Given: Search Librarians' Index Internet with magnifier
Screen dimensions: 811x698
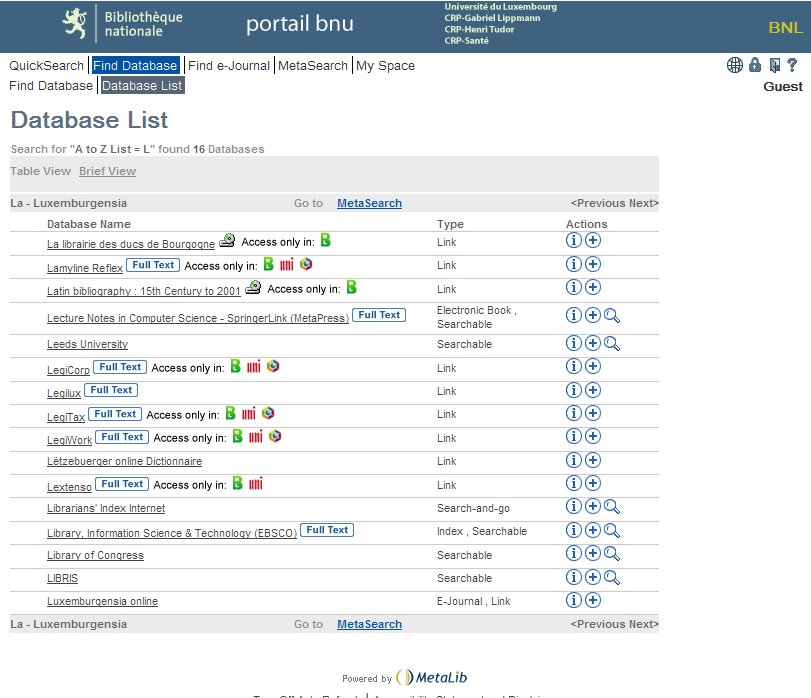Looking at the screenshot, I should tap(612, 507).
